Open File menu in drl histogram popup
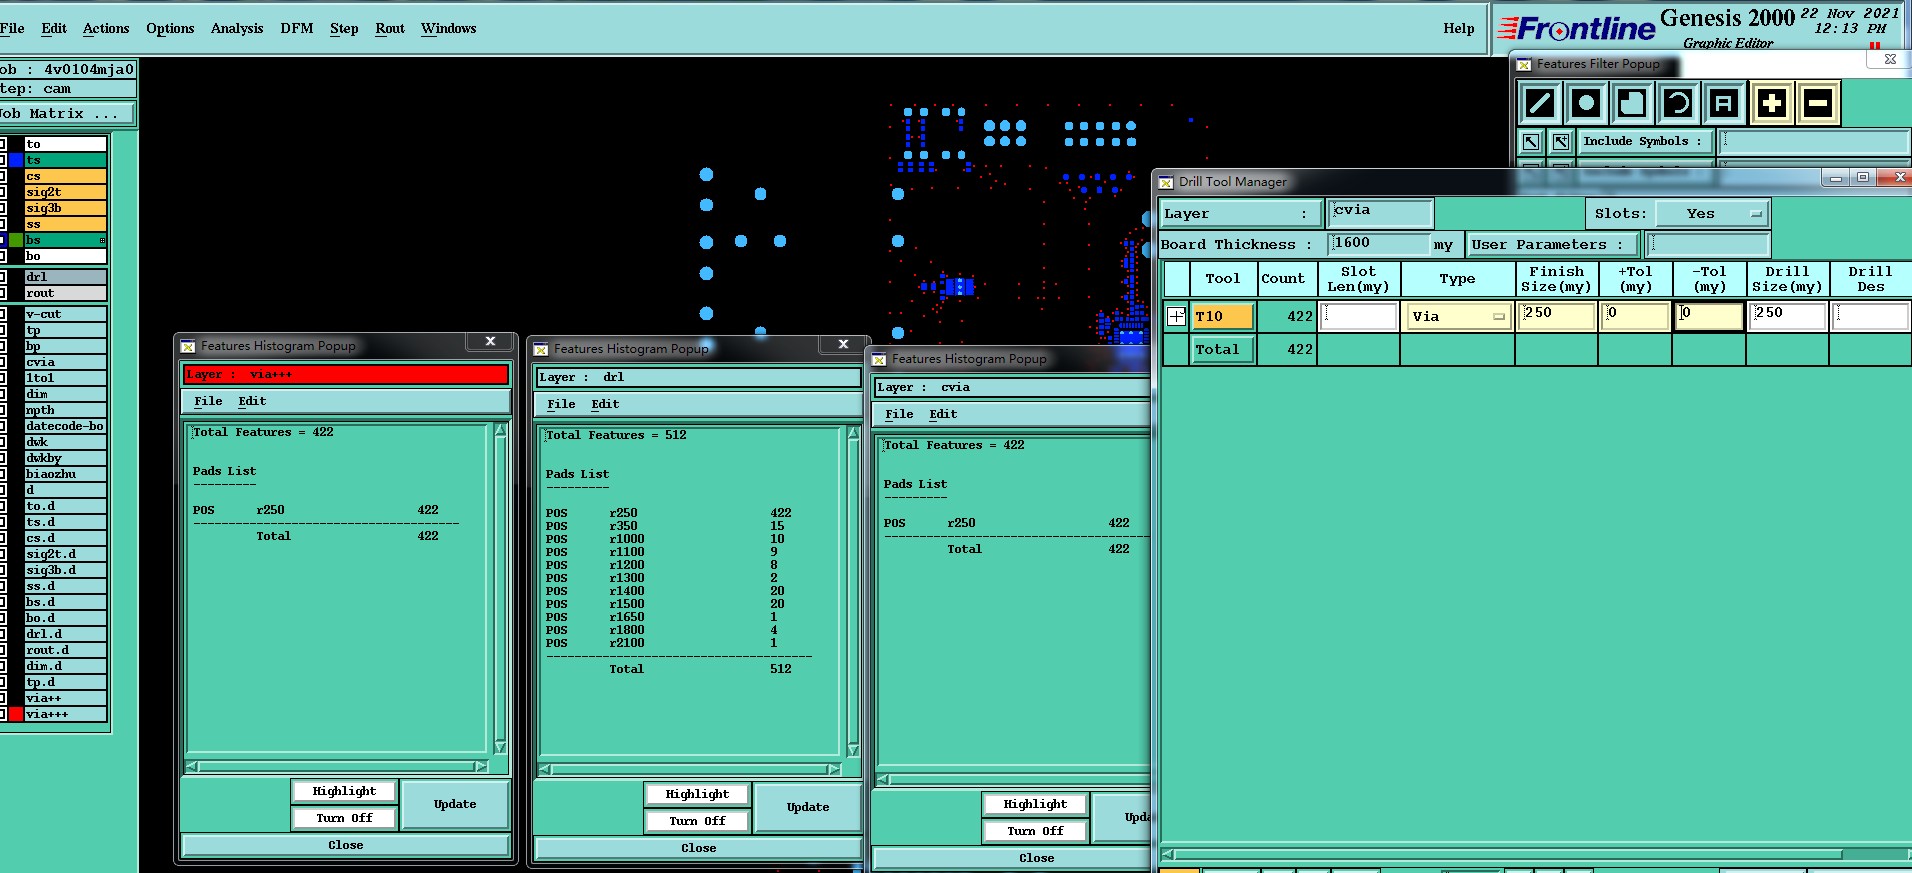The height and width of the screenshot is (873, 1912). (x=561, y=404)
